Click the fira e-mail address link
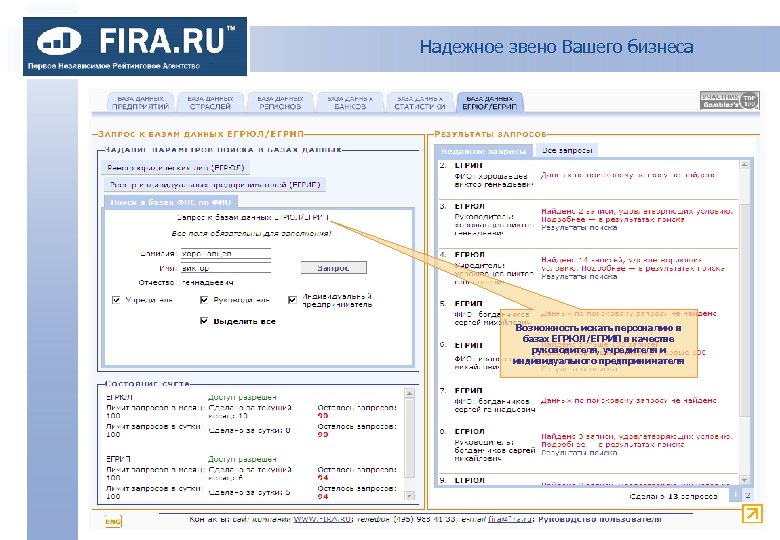This screenshot has width=780, height=540. [x=509, y=519]
